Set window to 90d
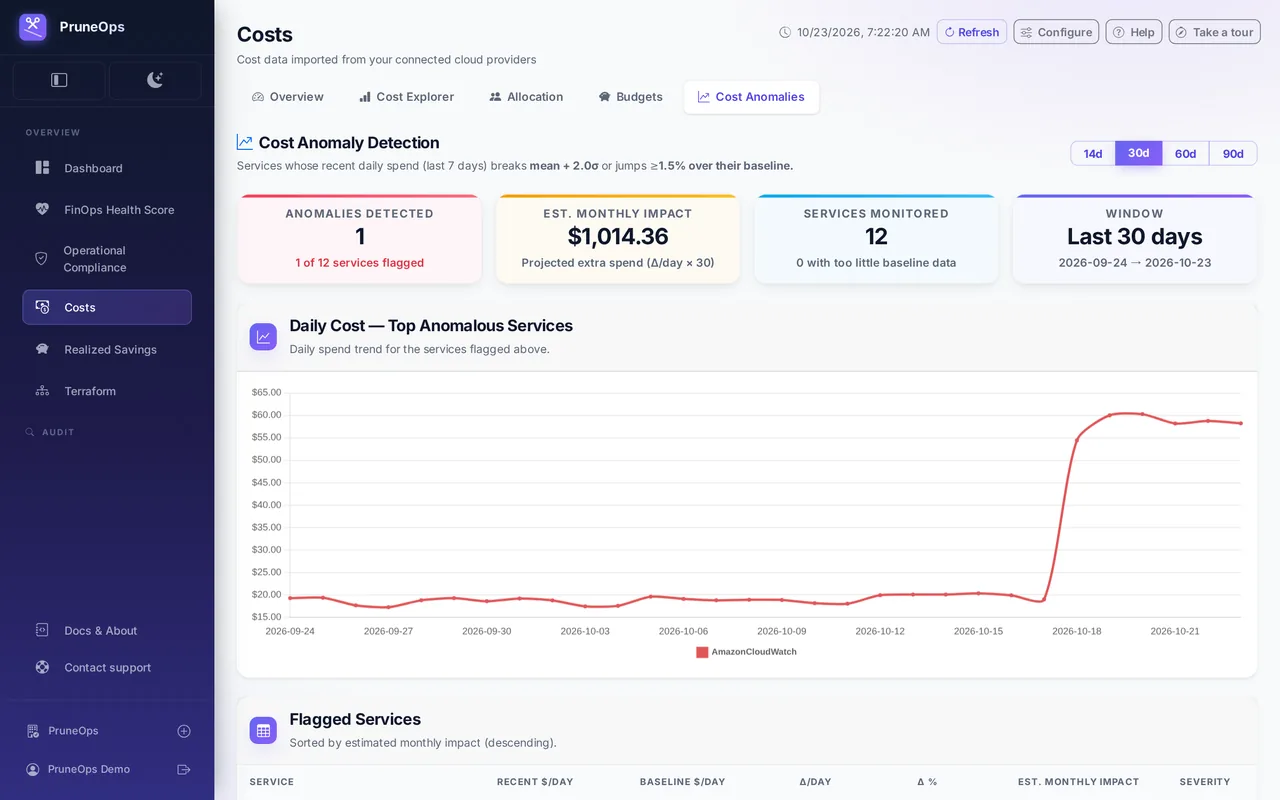The width and height of the screenshot is (1280, 800). [x=1233, y=153]
